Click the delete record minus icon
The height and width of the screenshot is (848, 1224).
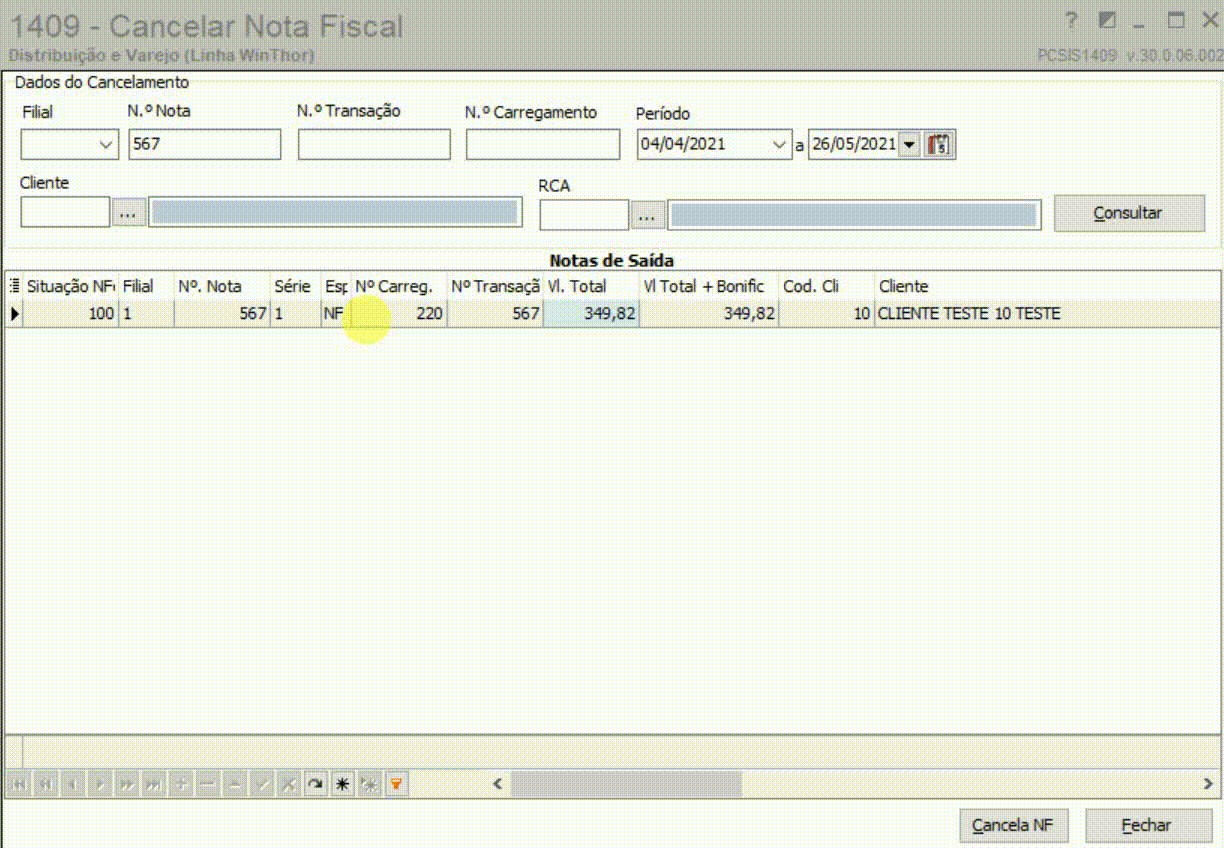click(207, 784)
